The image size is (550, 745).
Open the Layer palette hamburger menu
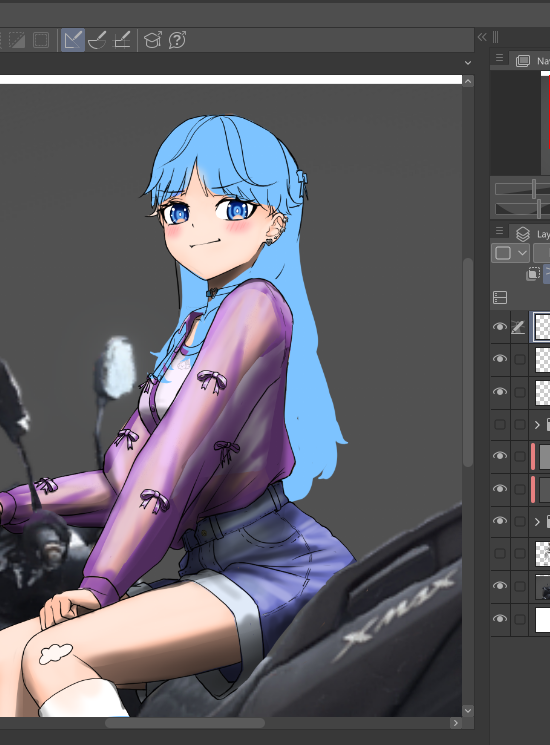pyautogui.click(x=499, y=230)
